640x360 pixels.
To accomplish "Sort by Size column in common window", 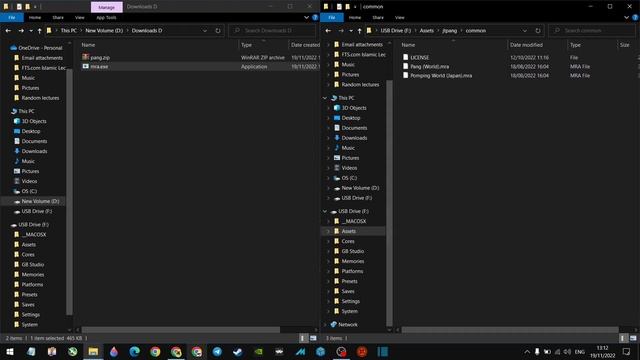I will [624, 45].
